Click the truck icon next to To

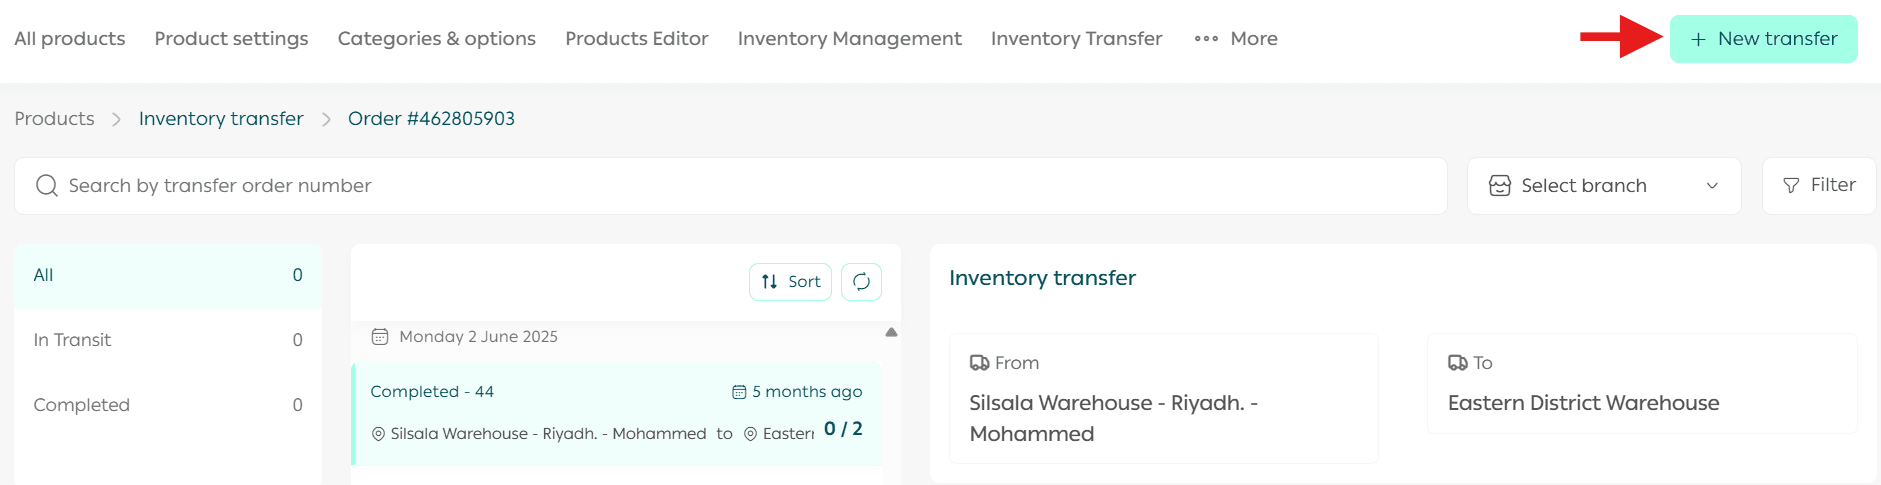point(1457,363)
